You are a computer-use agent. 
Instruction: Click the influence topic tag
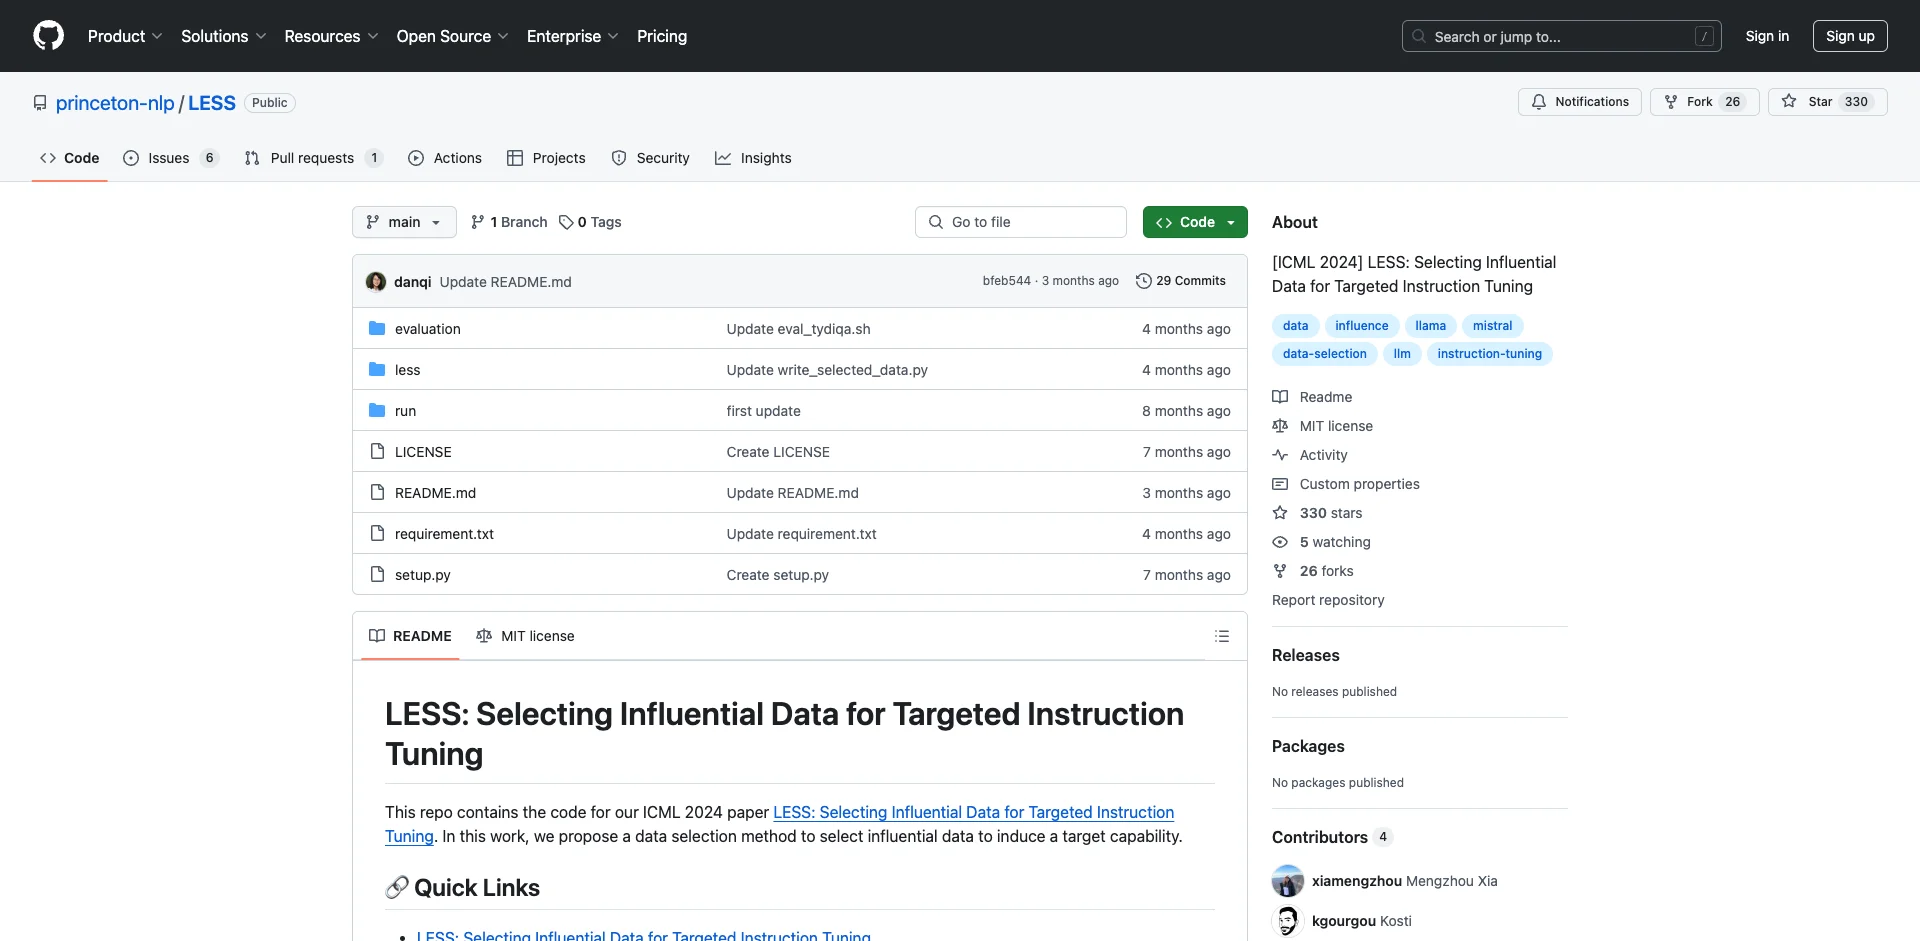(1361, 326)
